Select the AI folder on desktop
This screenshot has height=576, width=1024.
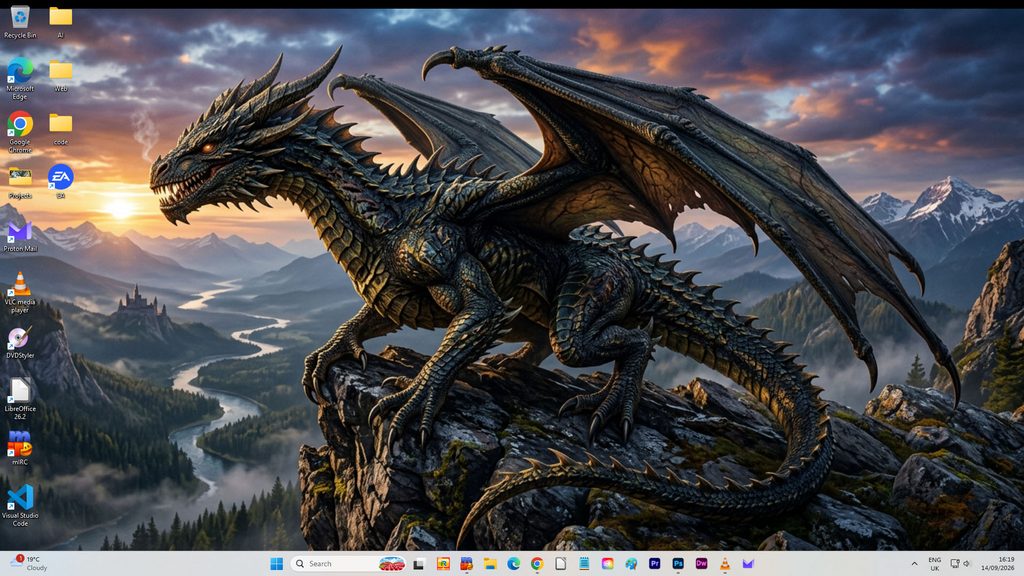click(x=61, y=22)
